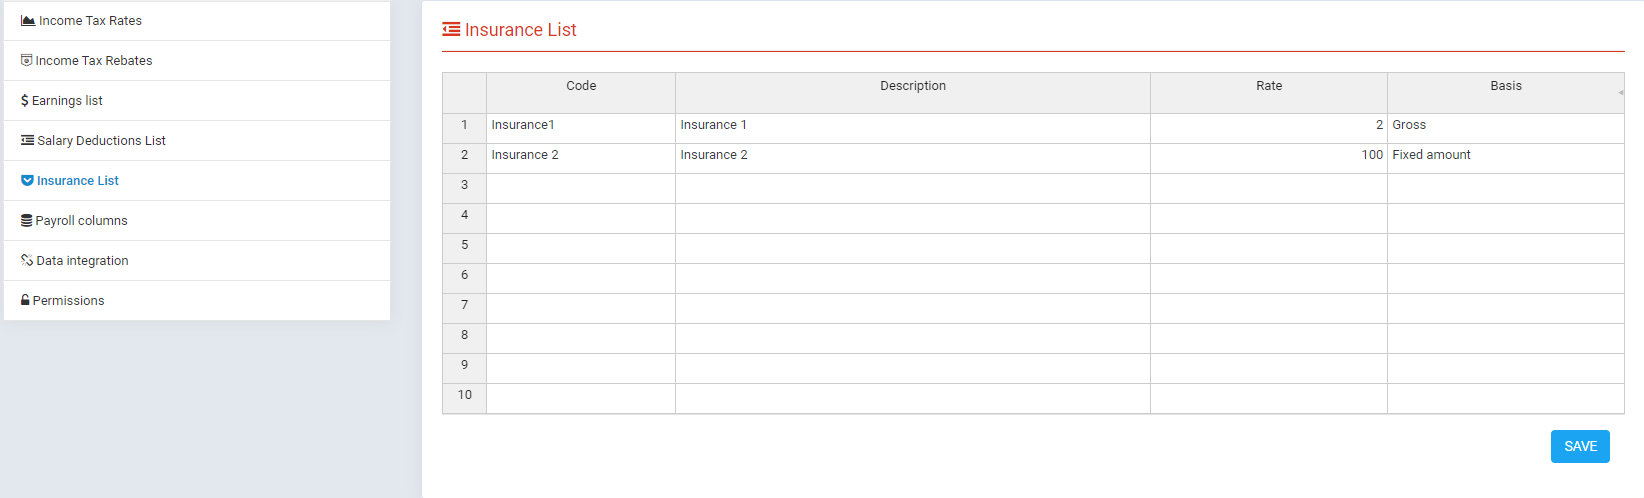Open the Basis column header dropdown arrow
The width and height of the screenshot is (1644, 498).
[1620, 93]
